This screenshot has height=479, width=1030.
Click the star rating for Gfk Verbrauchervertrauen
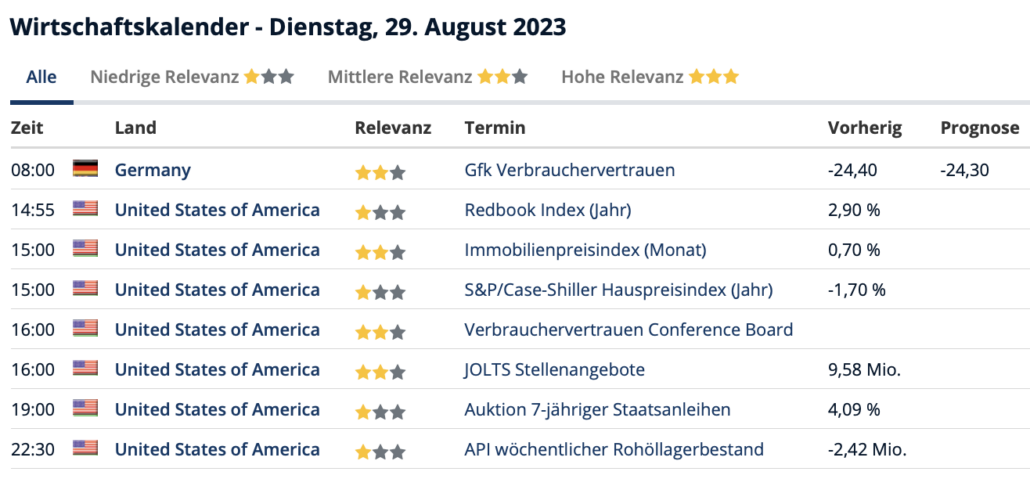coord(380,173)
